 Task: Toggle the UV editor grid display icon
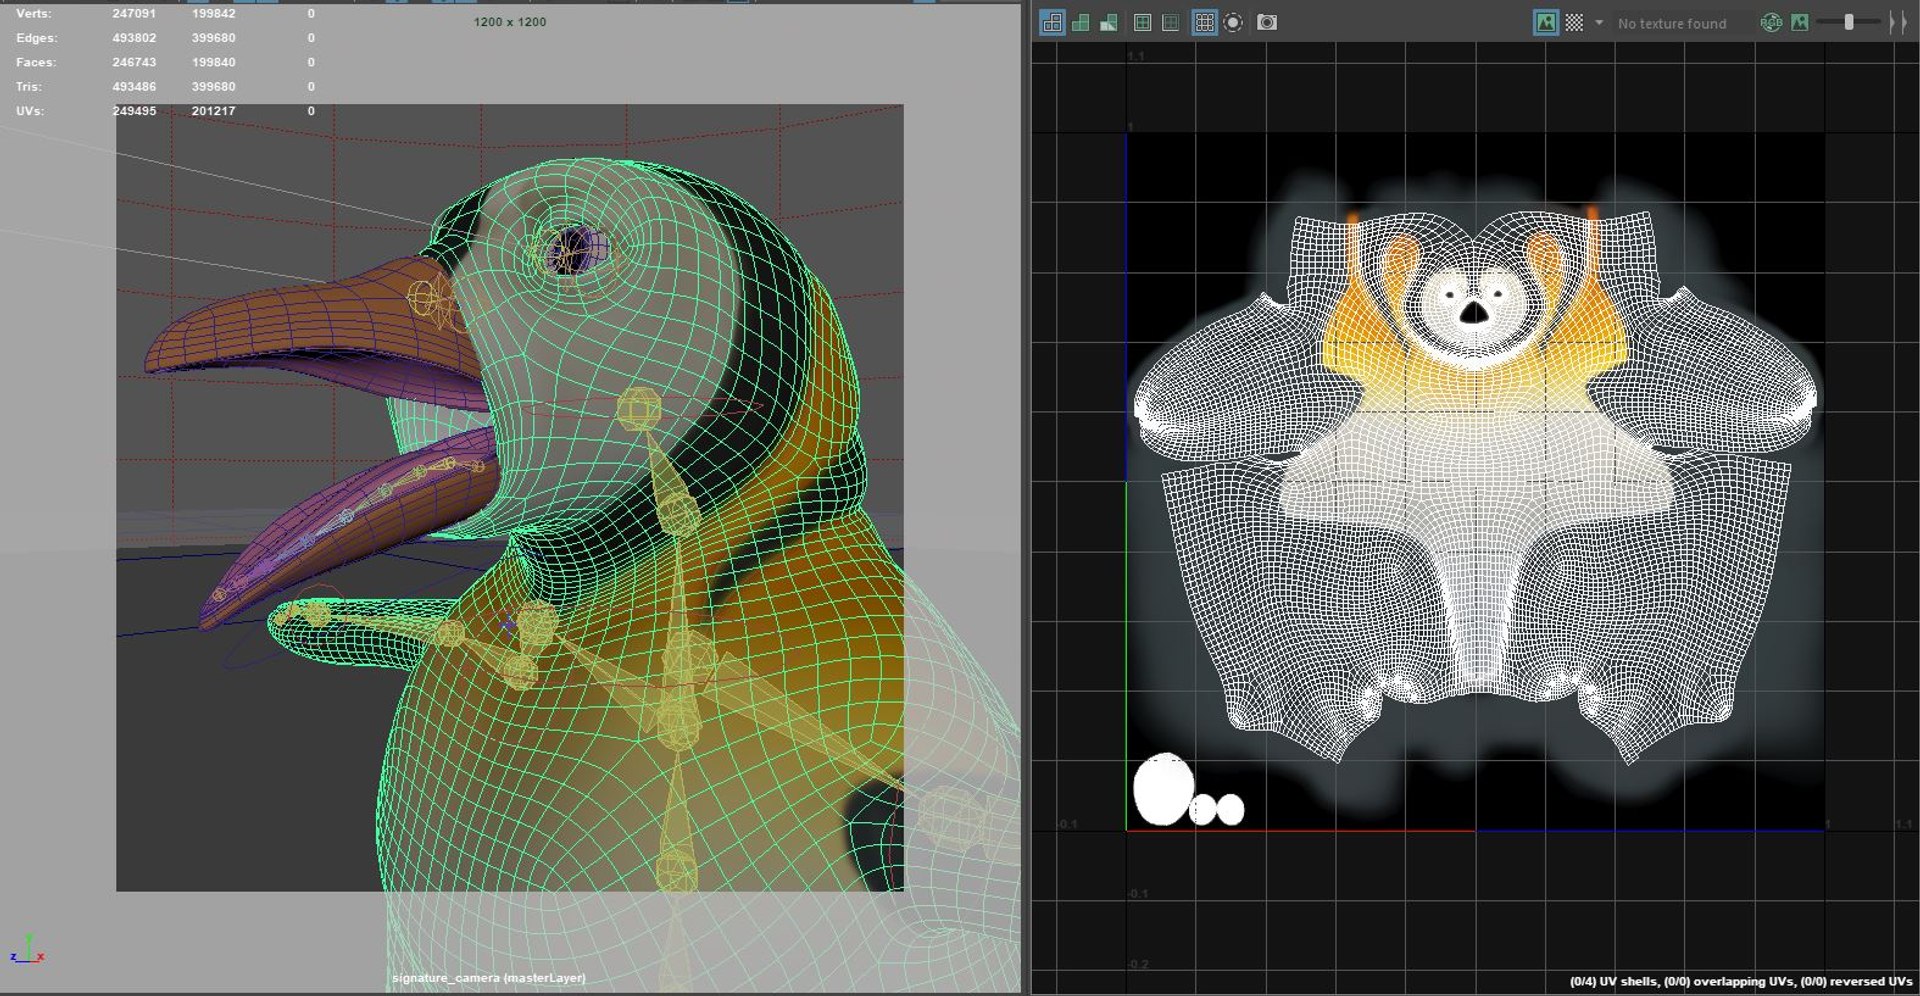click(1205, 22)
